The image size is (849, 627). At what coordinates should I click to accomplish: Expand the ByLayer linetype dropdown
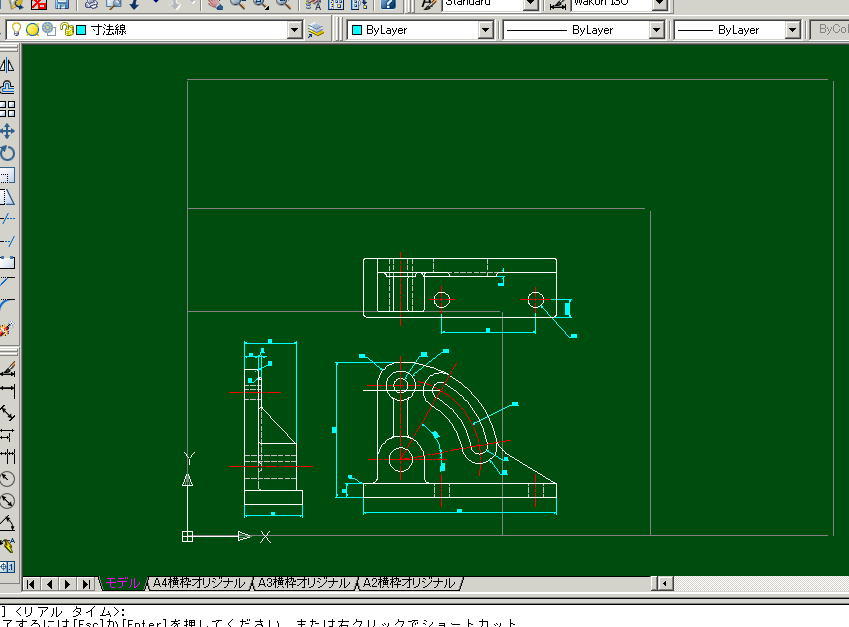click(656, 30)
